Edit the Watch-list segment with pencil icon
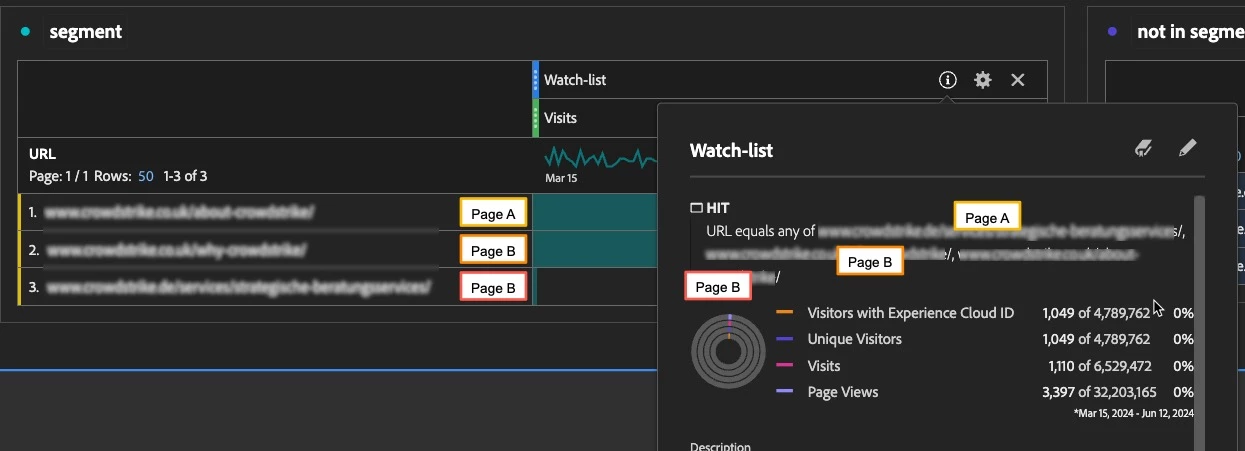Screen dimensions: 1245x451 pyautogui.click(x=1187, y=149)
